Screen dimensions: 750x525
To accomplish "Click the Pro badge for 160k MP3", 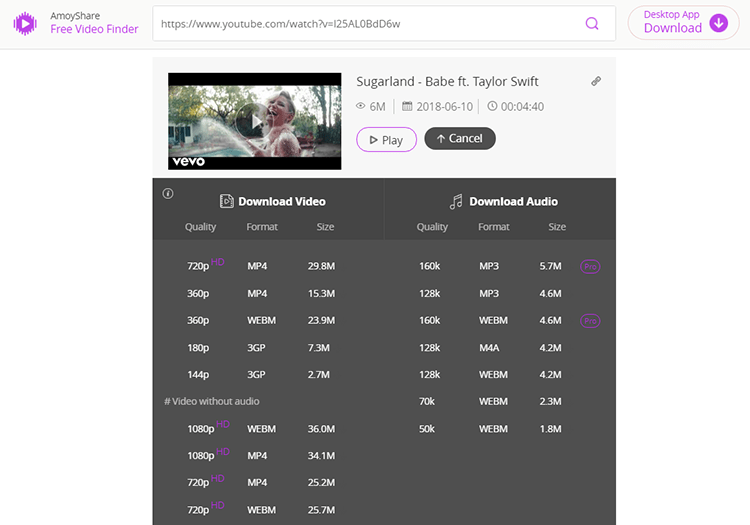I will click(x=590, y=266).
